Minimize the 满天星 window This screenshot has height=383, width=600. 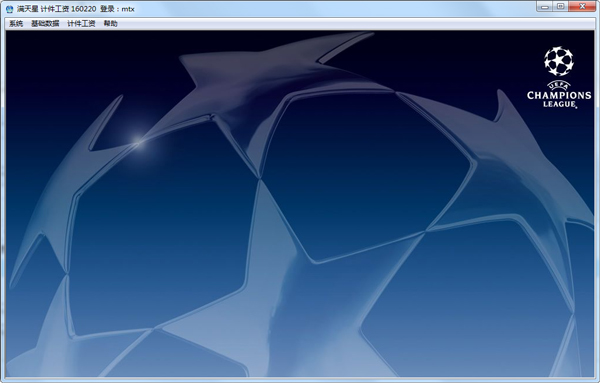click(545, 7)
